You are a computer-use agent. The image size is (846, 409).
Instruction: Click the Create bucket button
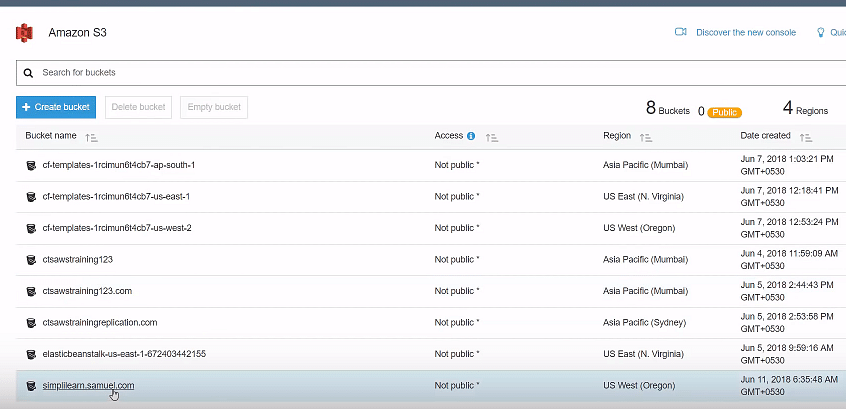[x=56, y=107]
